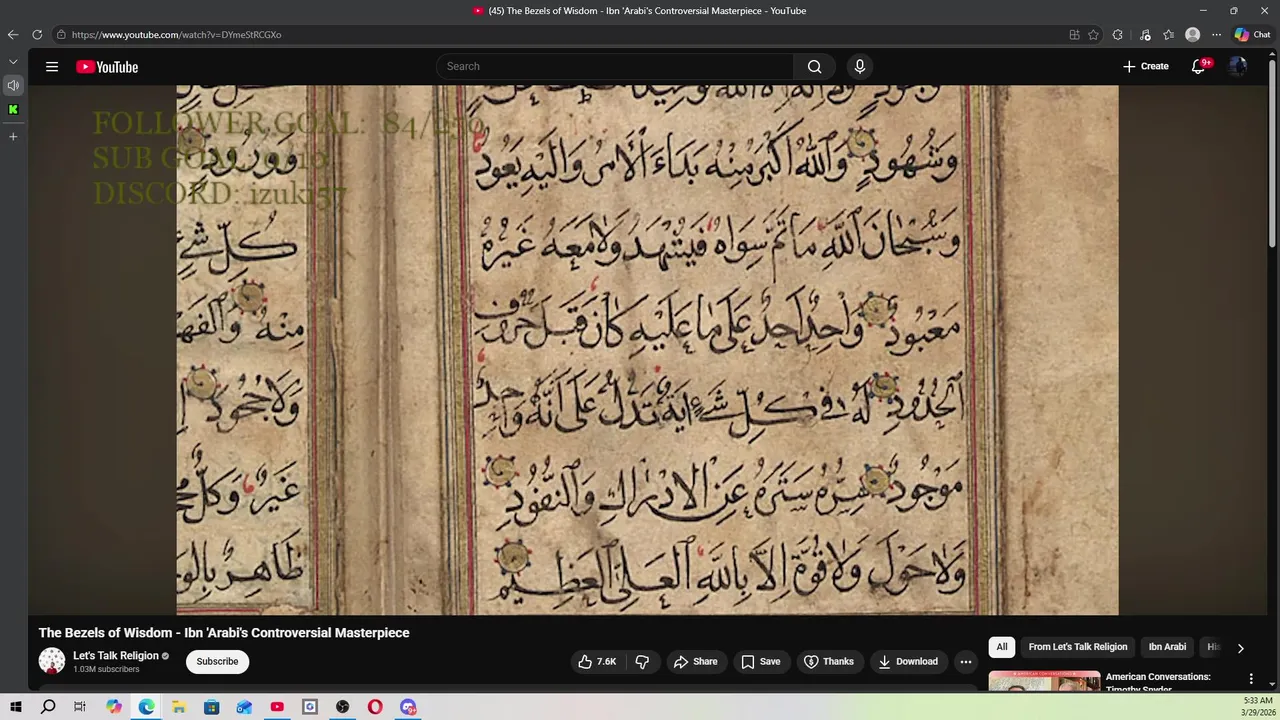Open Microsoft Store from taskbar
Image resolution: width=1280 pixels, height=720 pixels.
pos(212,707)
